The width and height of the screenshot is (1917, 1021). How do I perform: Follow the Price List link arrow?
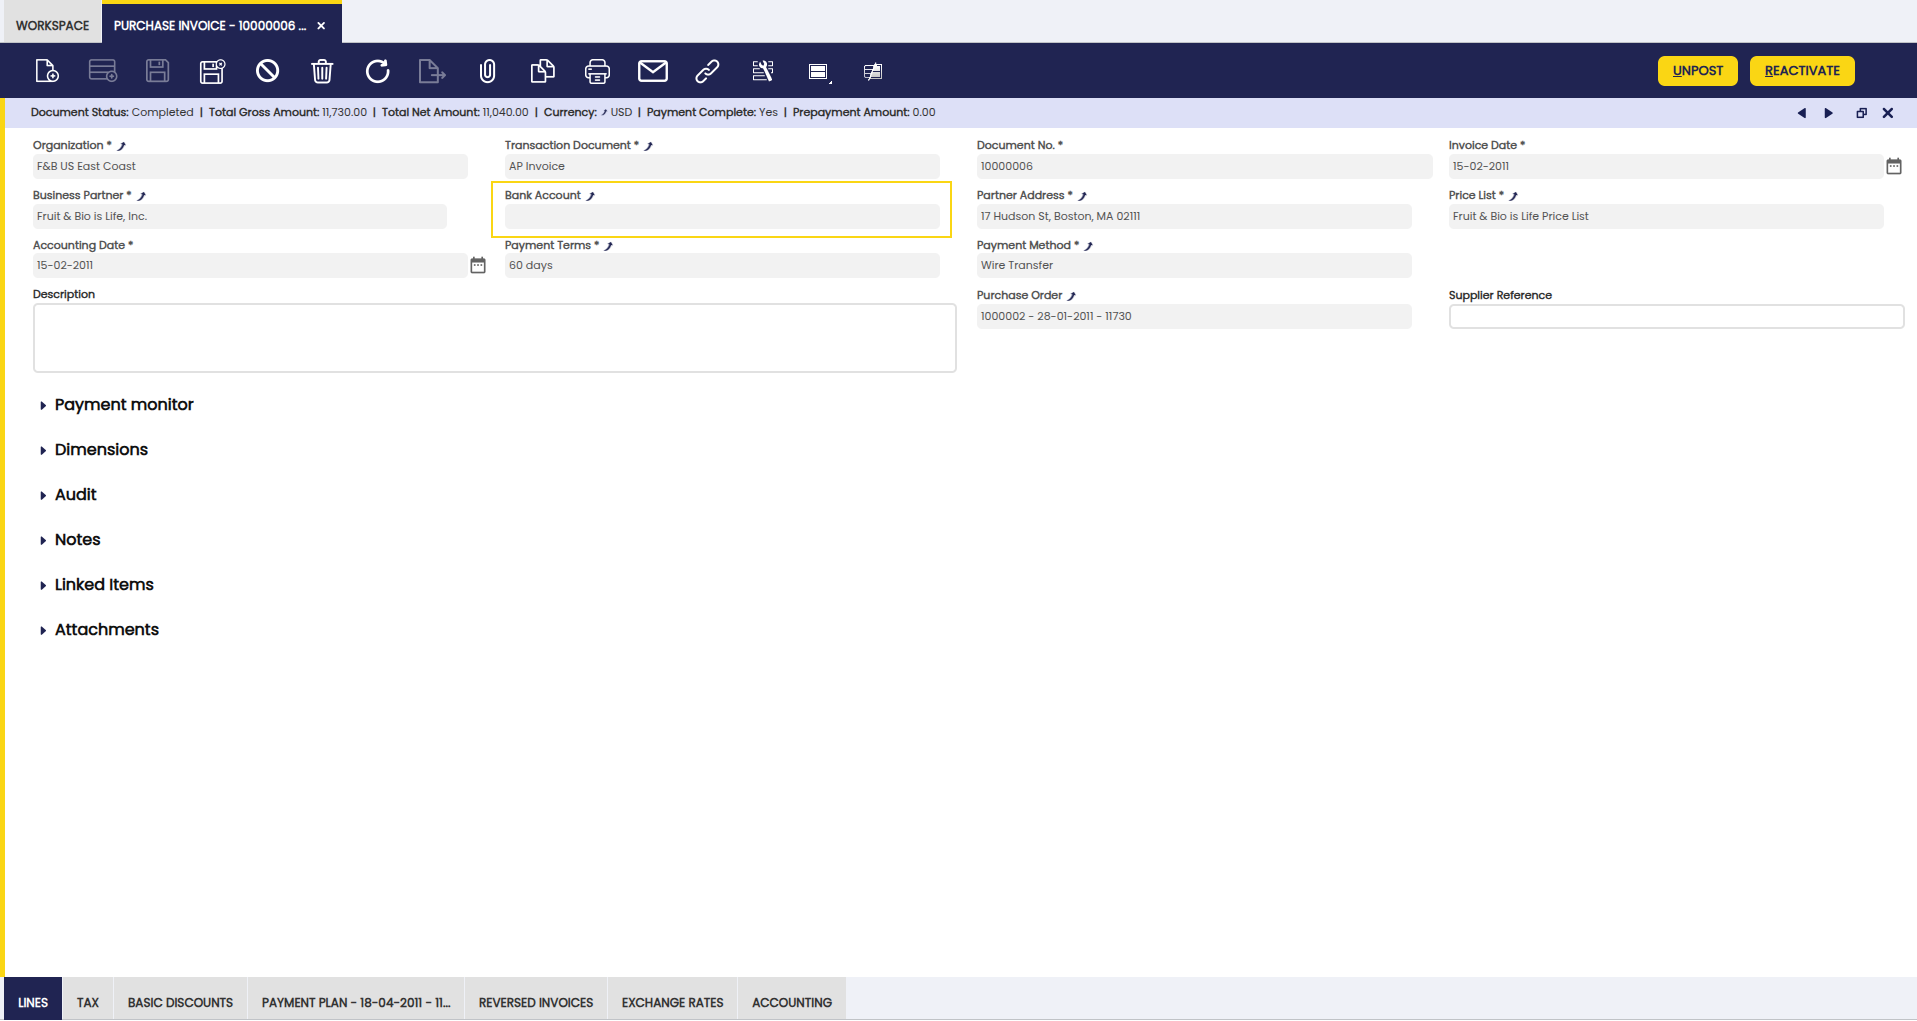[x=1513, y=196]
